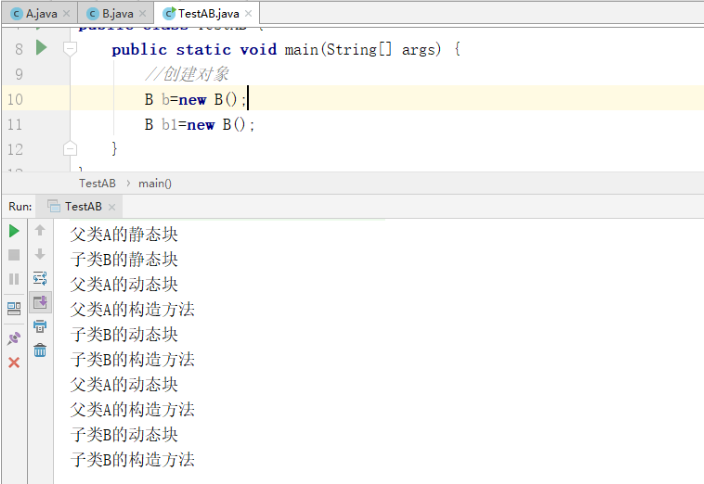Viewport: 704px width, 484px height.
Task: Print the console output
Action: 40,326
